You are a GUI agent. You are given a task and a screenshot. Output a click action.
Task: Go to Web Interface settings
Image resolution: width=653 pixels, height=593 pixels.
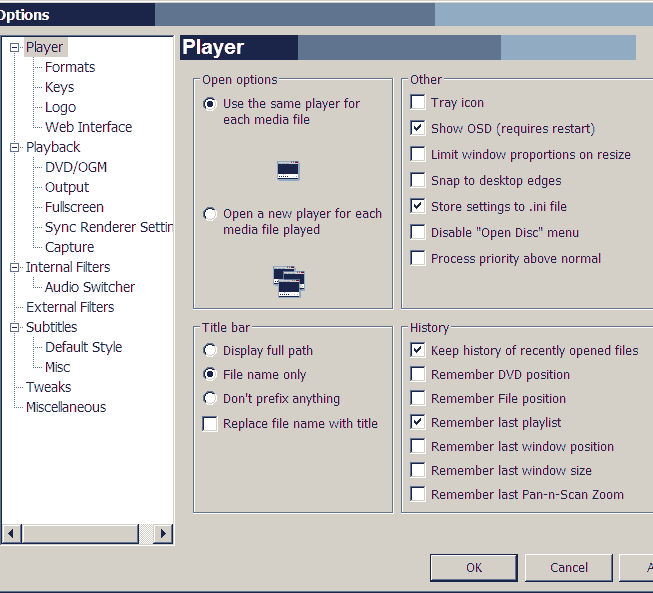pyautogui.click(x=88, y=127)
